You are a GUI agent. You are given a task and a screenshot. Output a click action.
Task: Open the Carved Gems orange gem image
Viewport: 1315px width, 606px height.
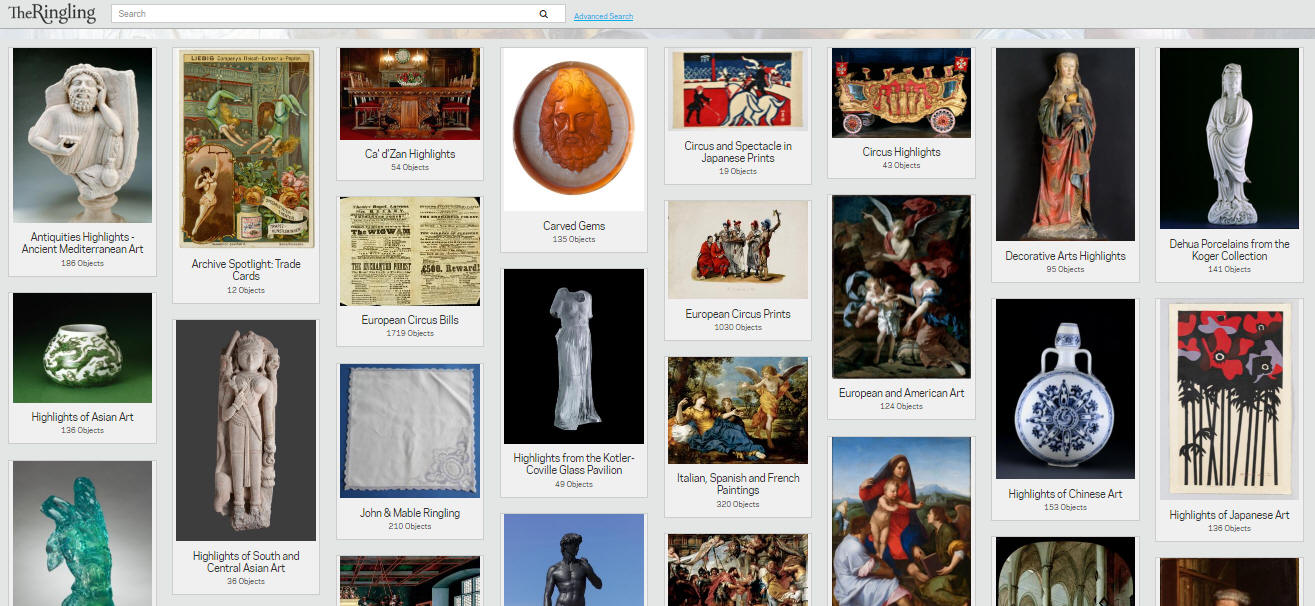[x=574, y=129]
